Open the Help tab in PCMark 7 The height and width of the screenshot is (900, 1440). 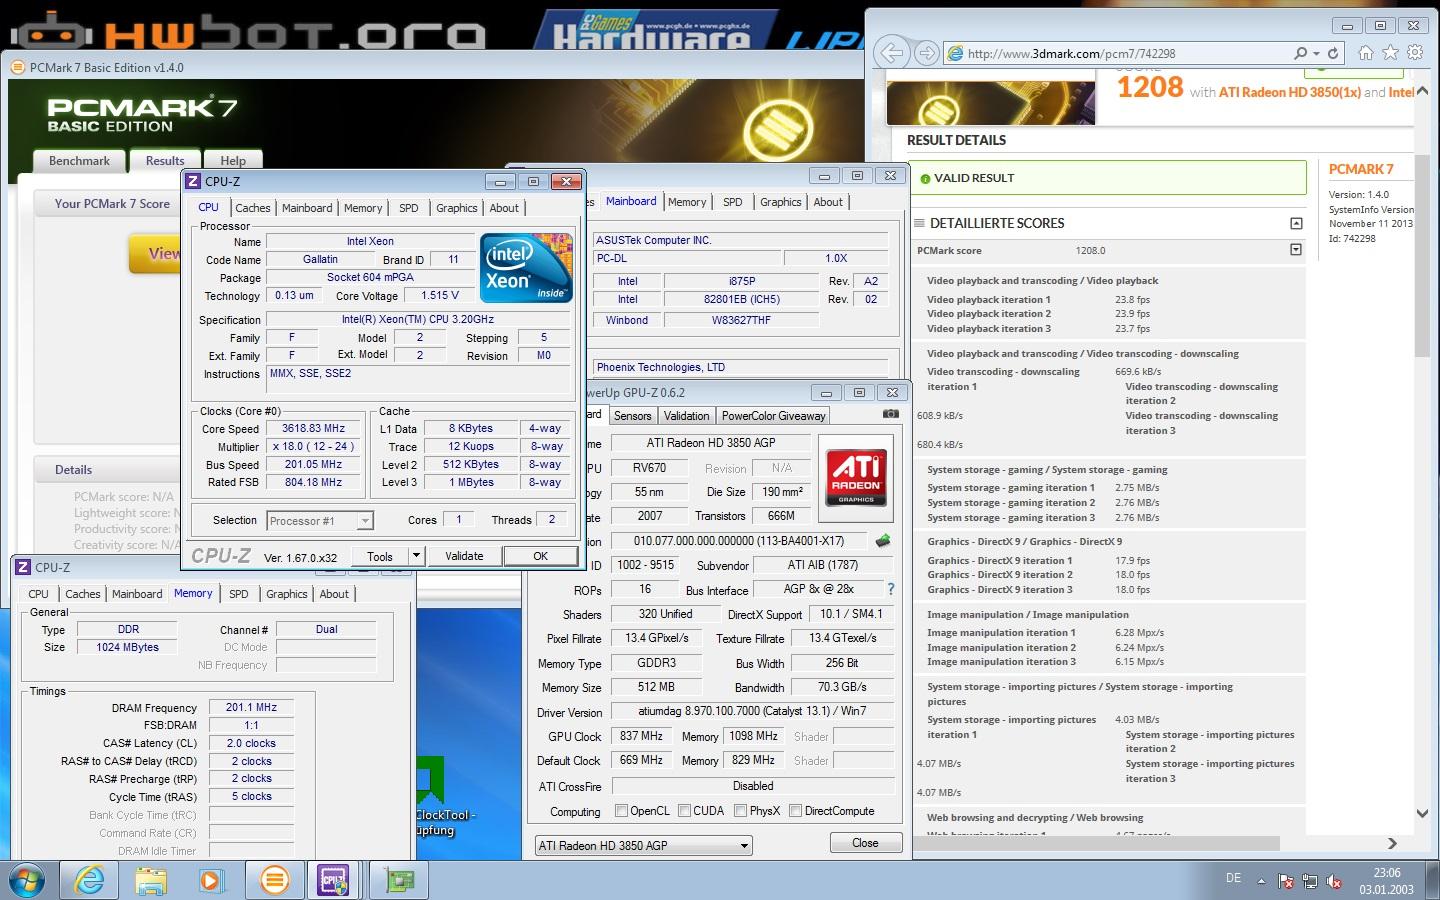233,161
